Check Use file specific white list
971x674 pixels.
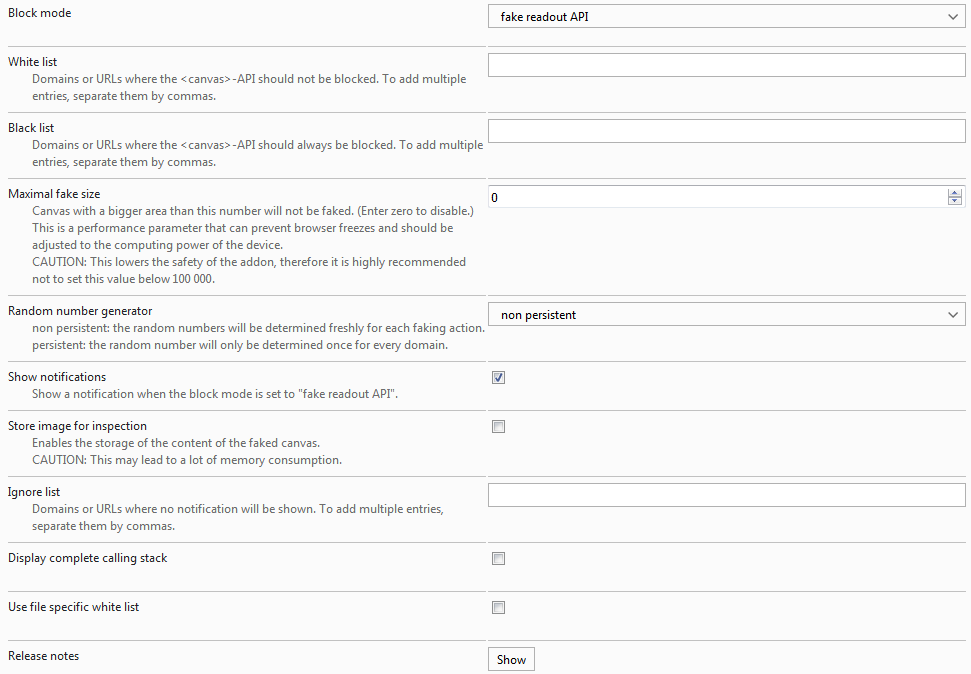pos(499,607)
